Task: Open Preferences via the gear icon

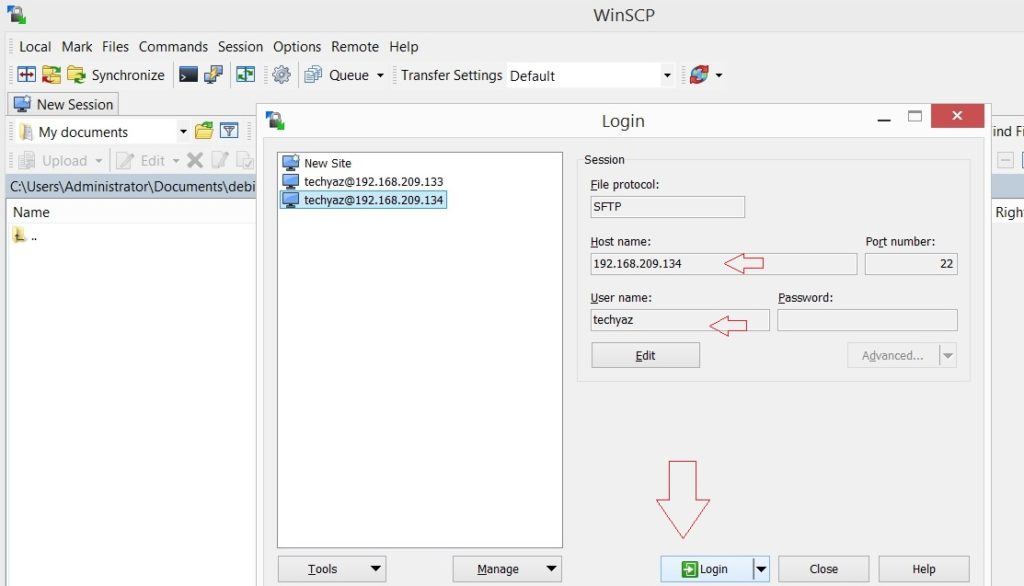Action: click(281, 75)
